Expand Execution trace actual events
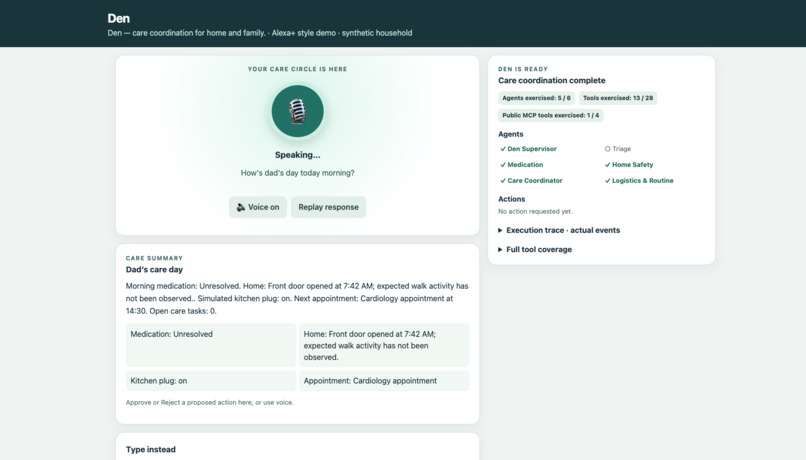 click(x=559, y=230)
